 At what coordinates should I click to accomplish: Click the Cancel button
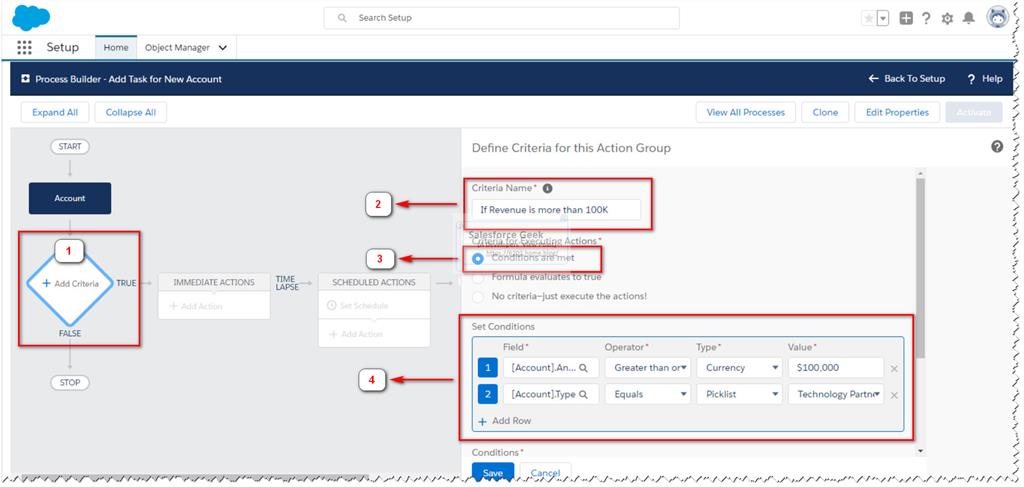545,472
